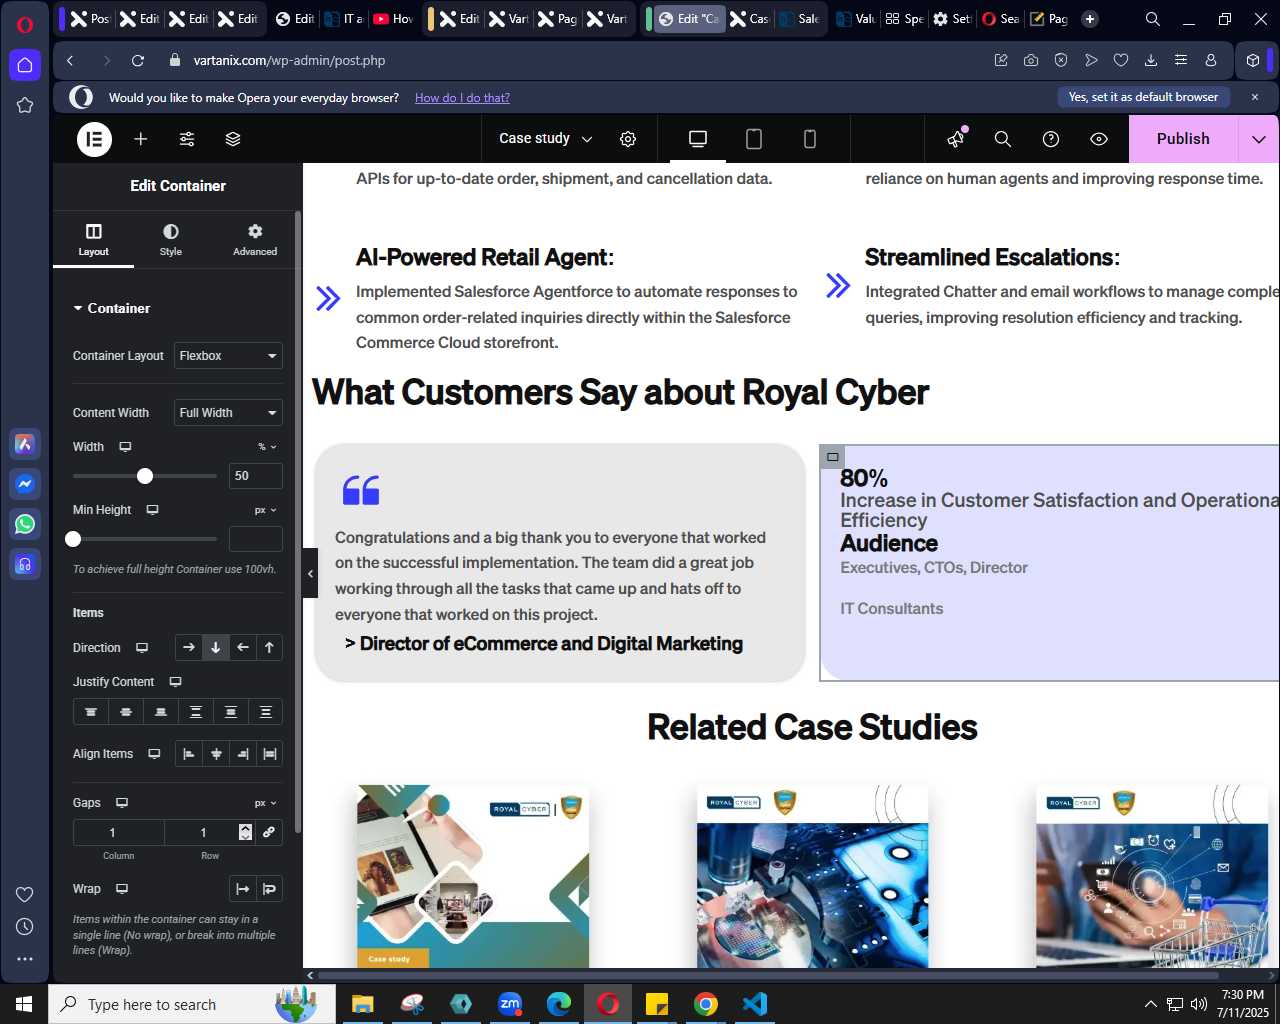
Task: Click the Add Element plus icon
Action: click(x=141, y=139)
